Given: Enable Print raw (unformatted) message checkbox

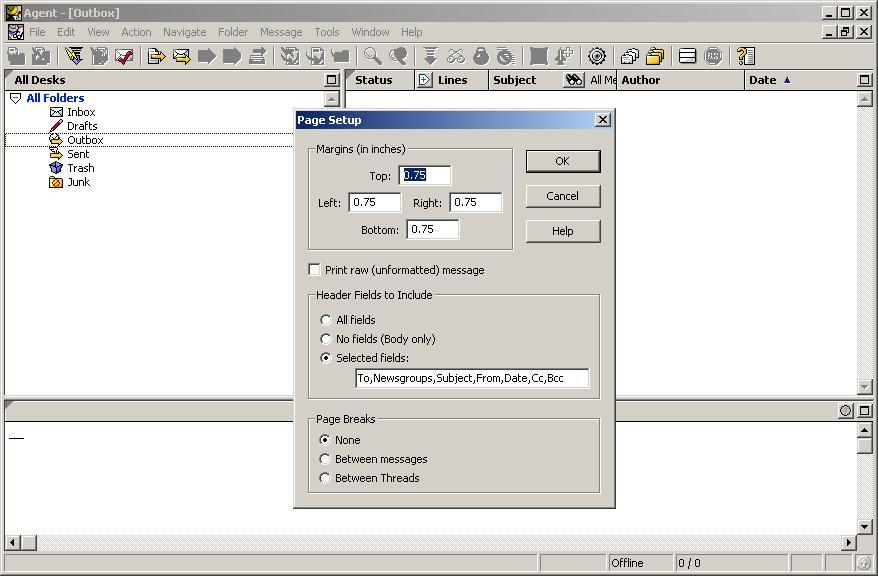Looking at the screenshot, I should click(x=315, y=270).
